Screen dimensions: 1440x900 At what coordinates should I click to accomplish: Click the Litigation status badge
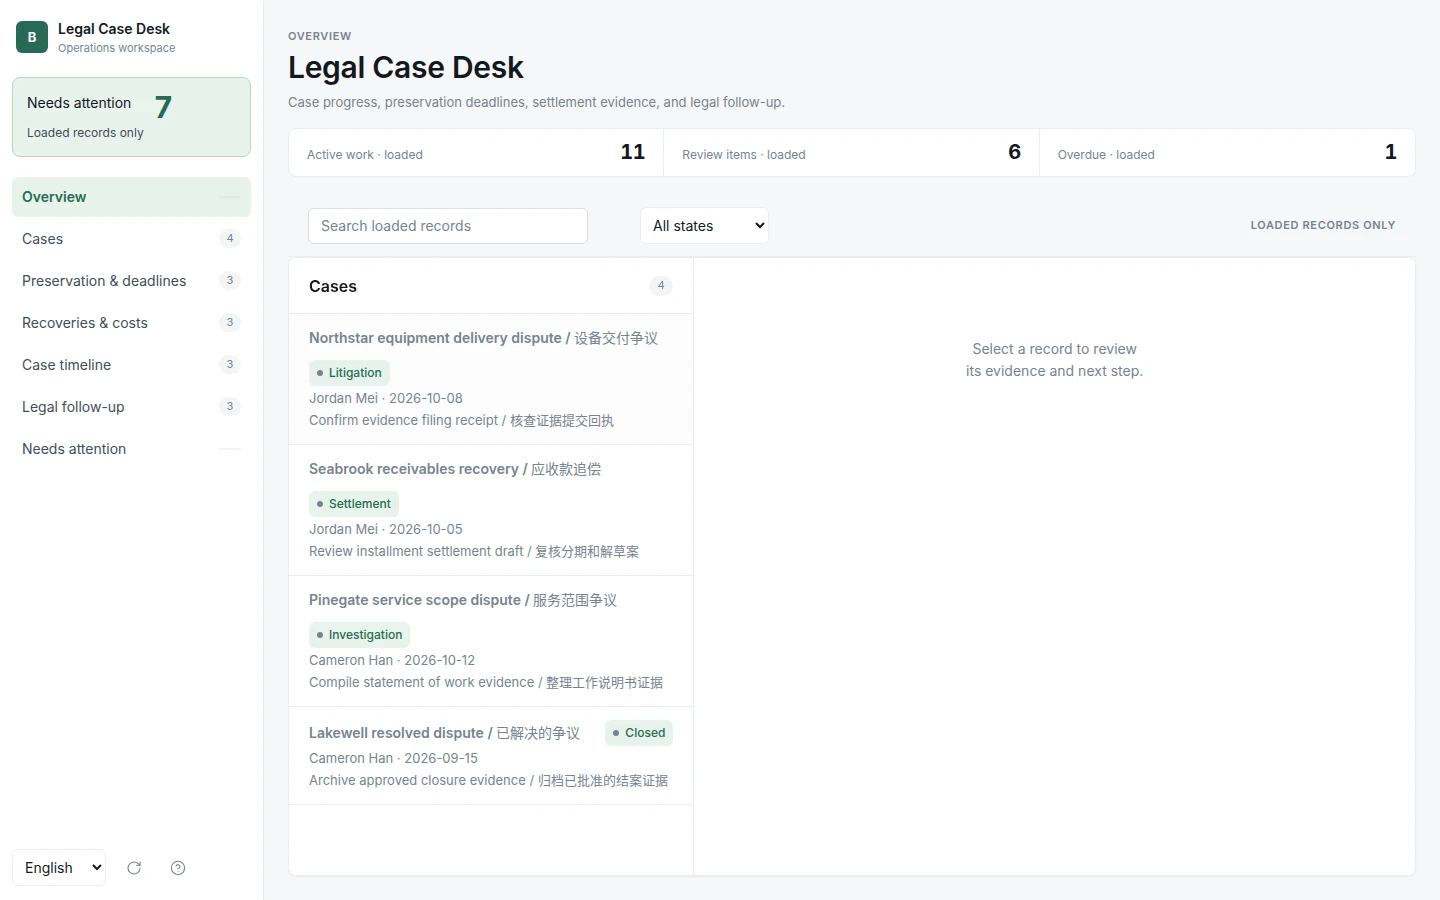[349, 373]
